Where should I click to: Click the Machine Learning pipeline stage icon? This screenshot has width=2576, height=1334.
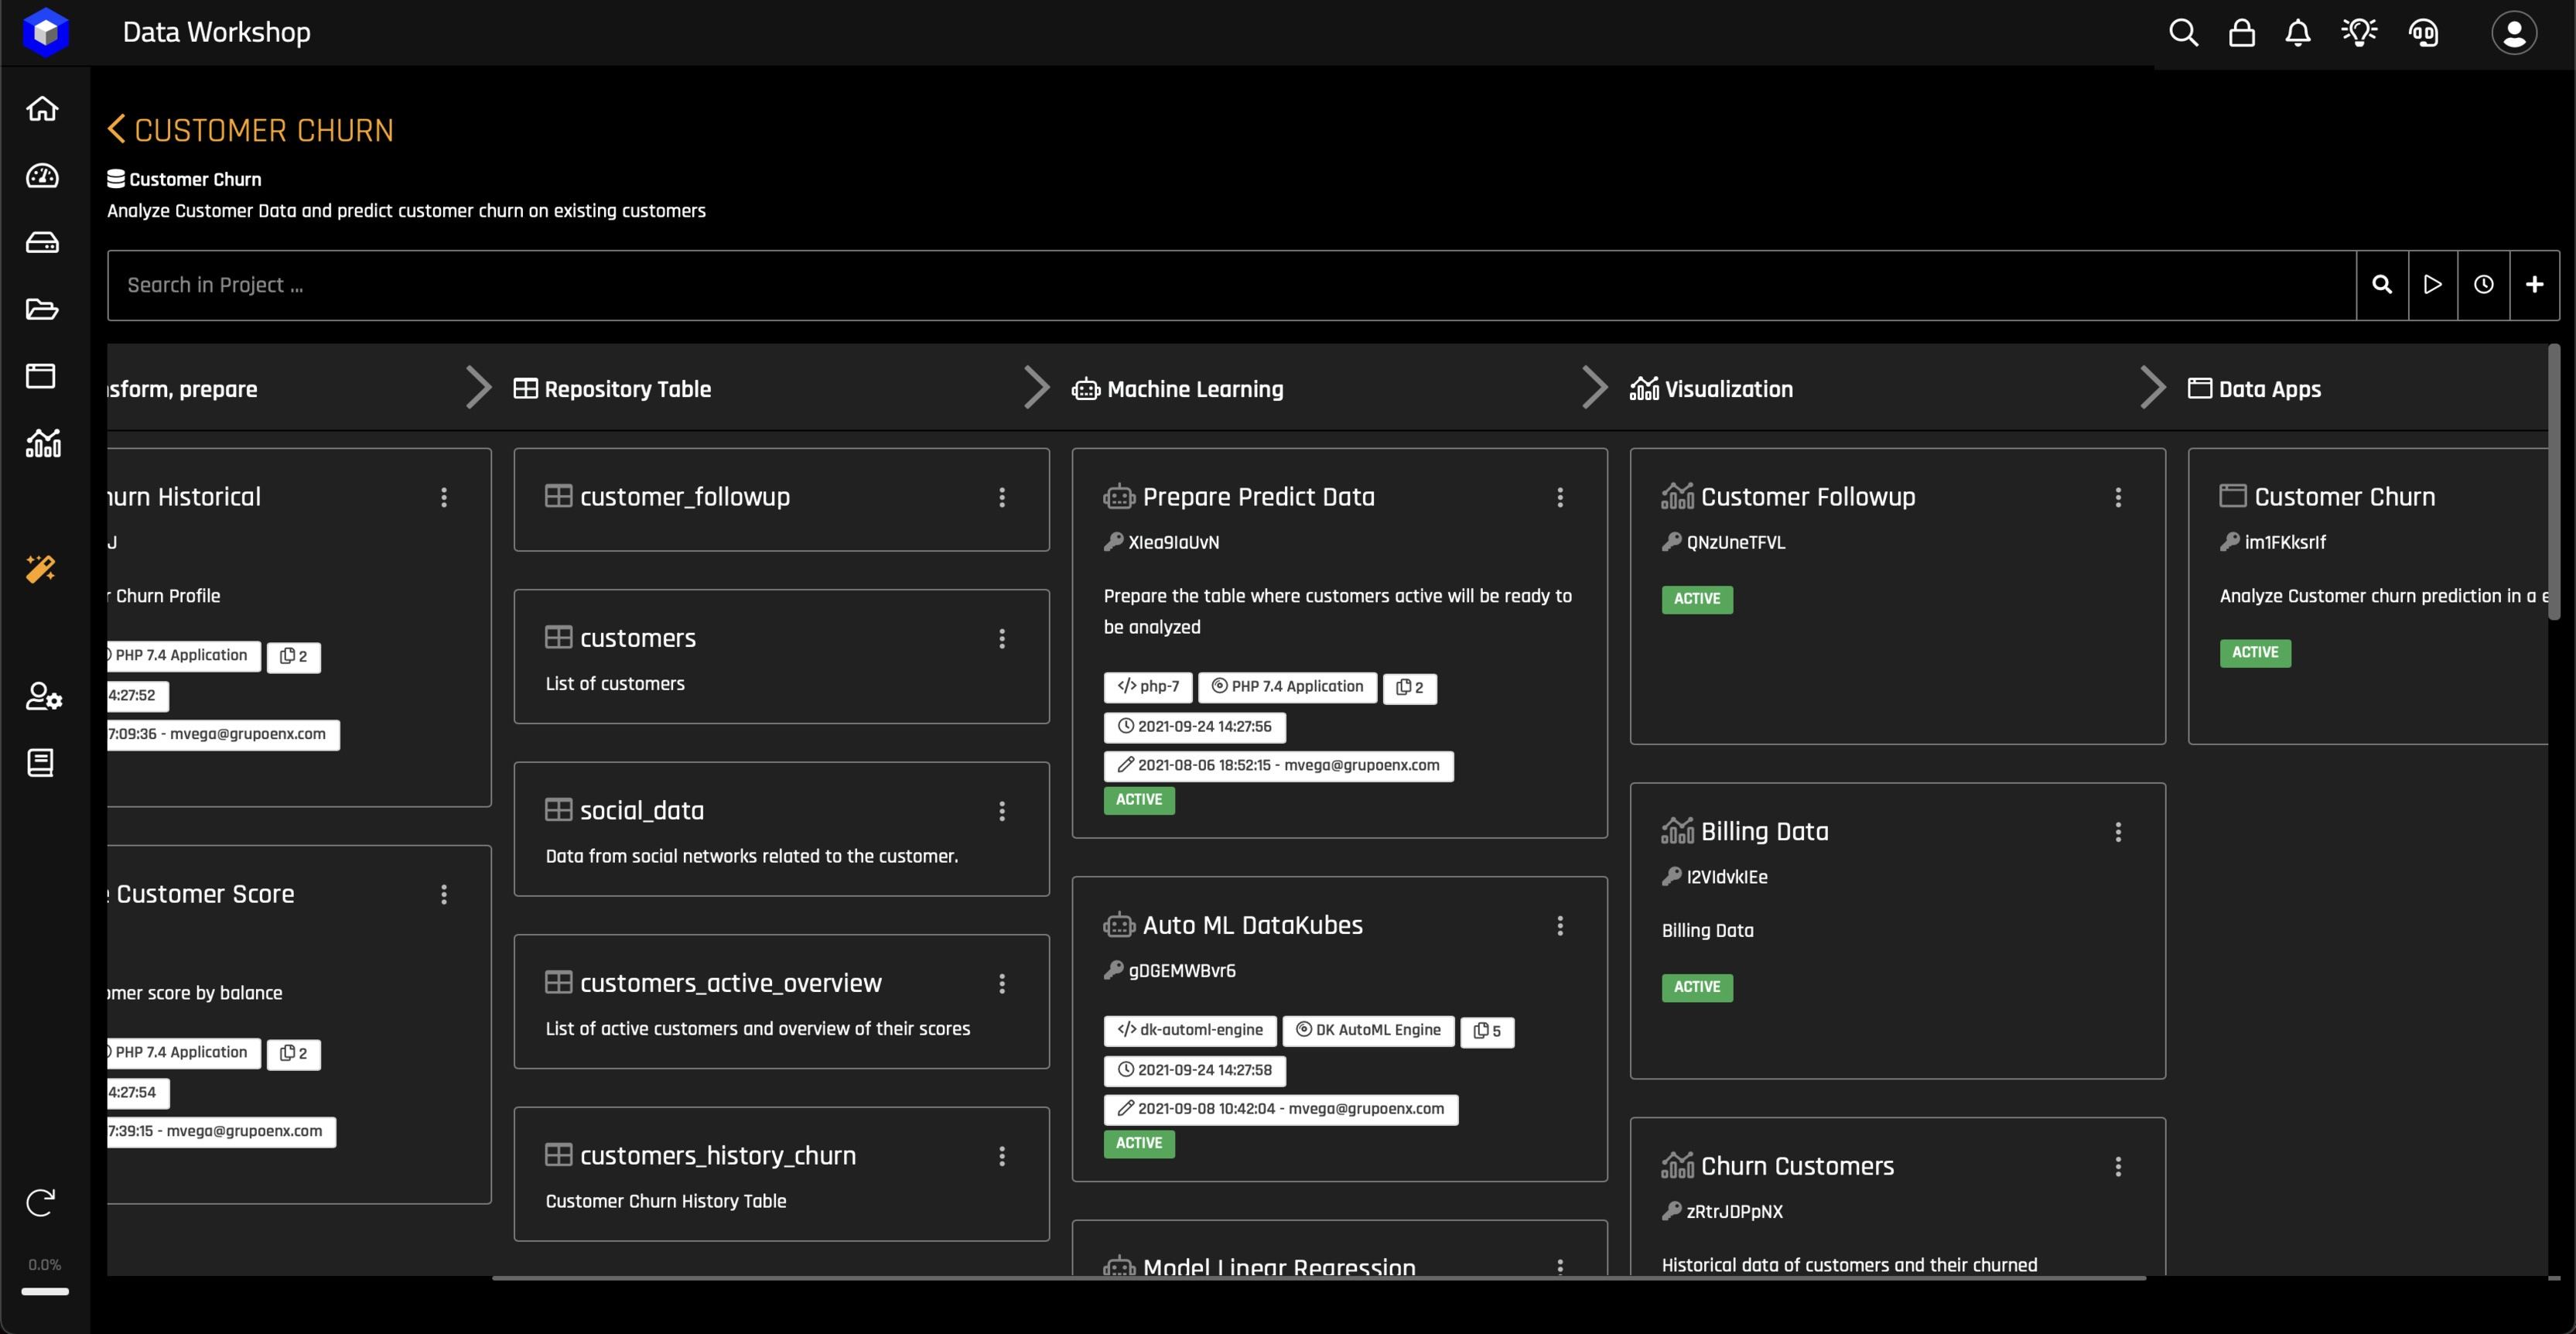(x=1083, y=388)
